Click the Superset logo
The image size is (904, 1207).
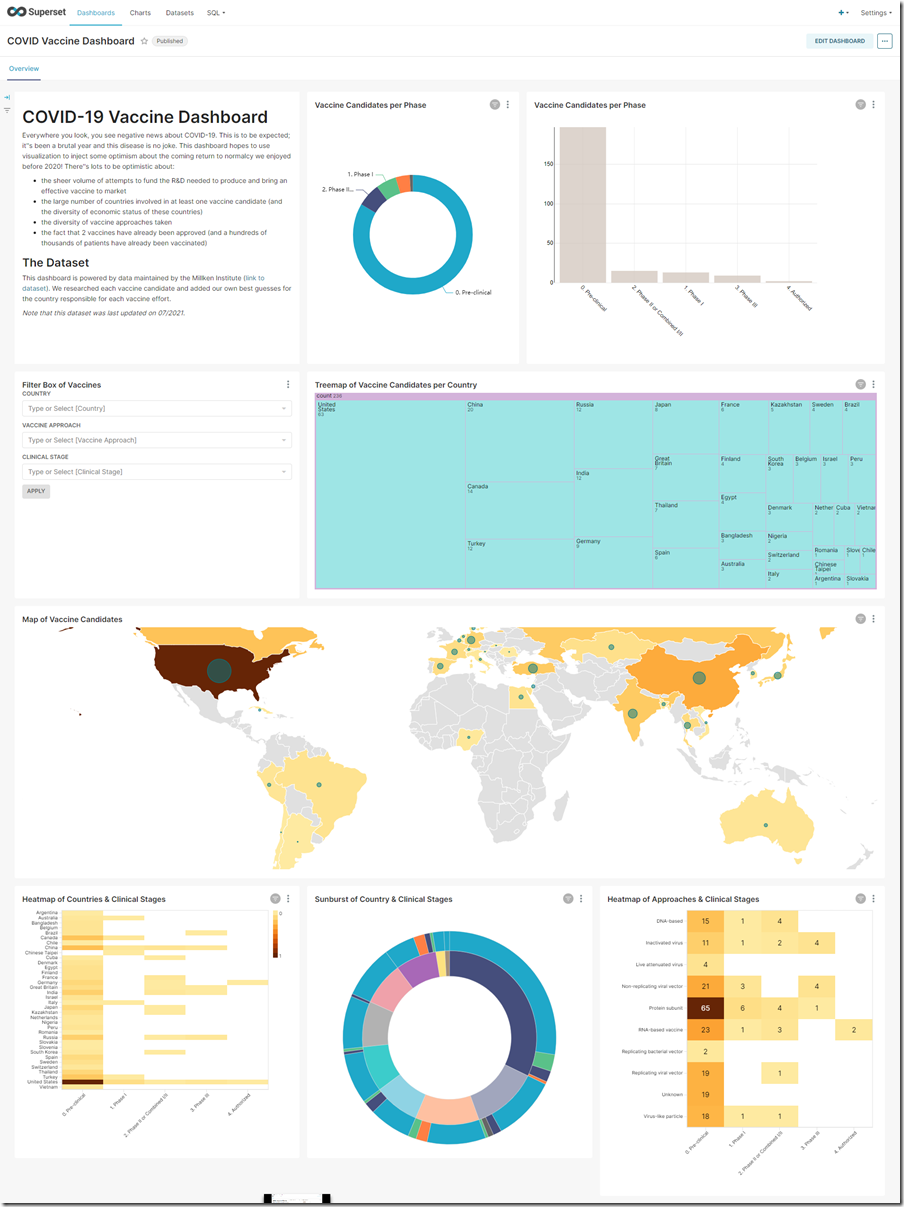click(35, 13)
